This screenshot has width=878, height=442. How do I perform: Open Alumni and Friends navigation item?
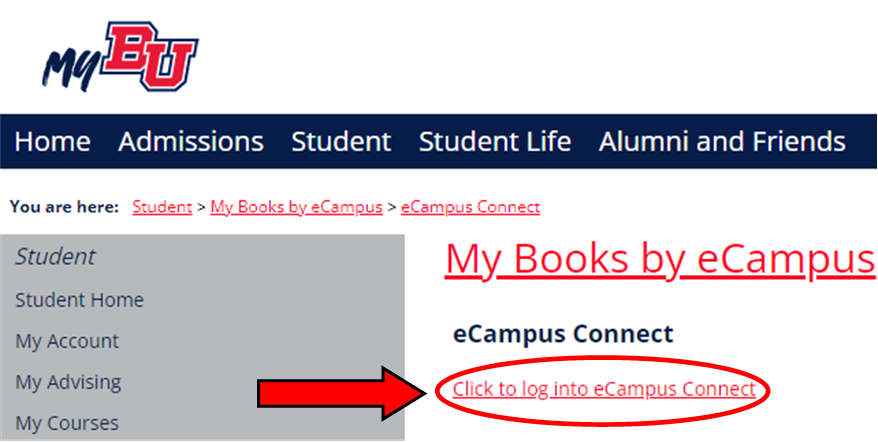pos(722,142)
